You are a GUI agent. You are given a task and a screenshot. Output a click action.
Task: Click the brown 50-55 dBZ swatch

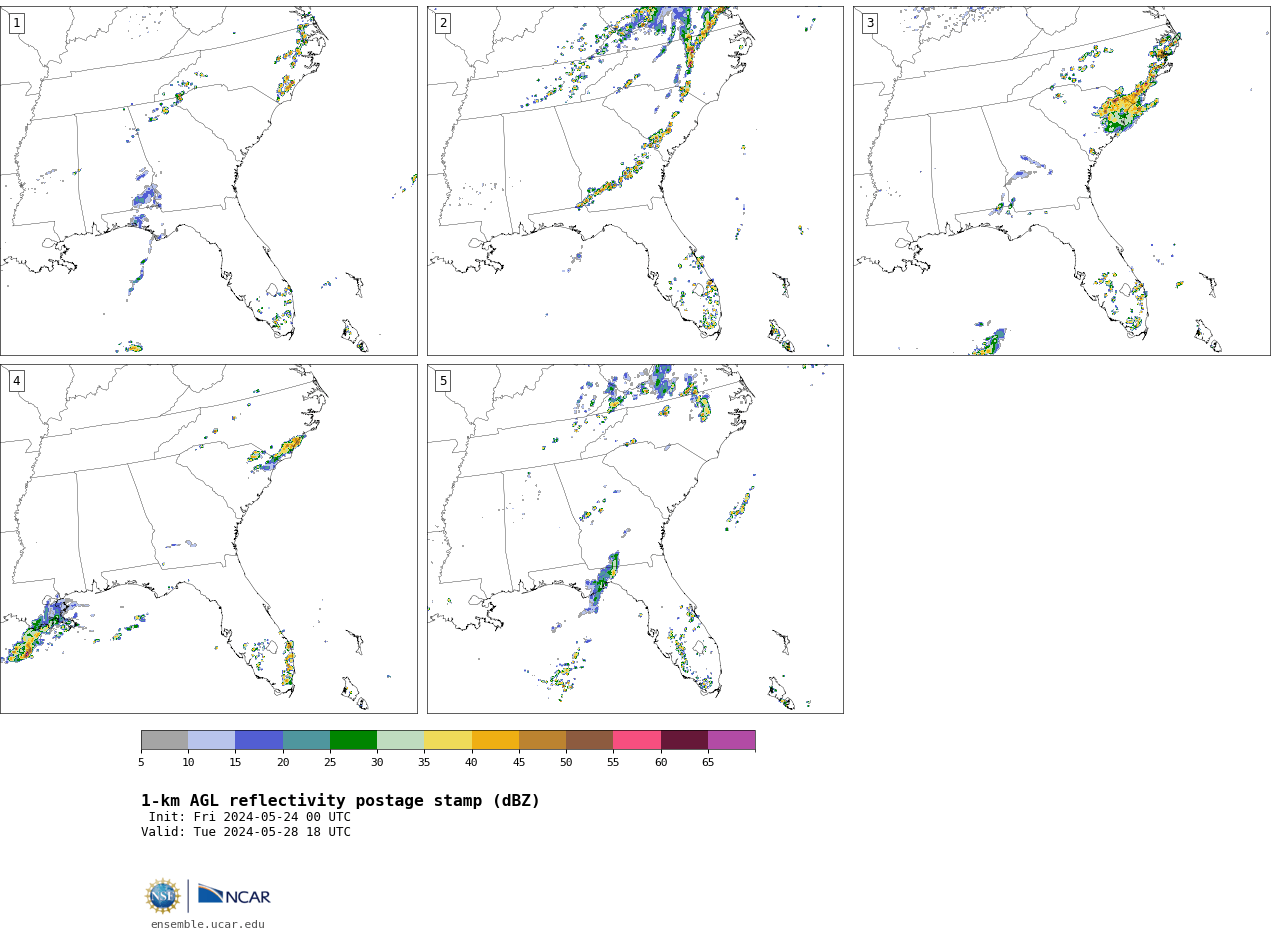tap(590, 740)
